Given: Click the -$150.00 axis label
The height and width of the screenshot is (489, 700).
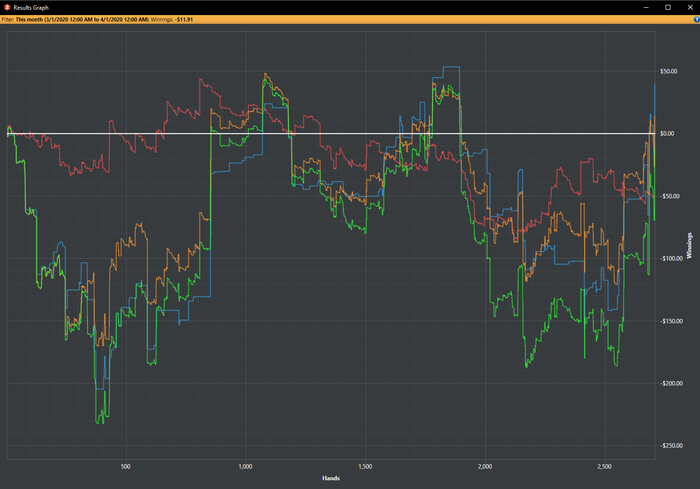Looking at the screenshot, I should click(671, 321).
